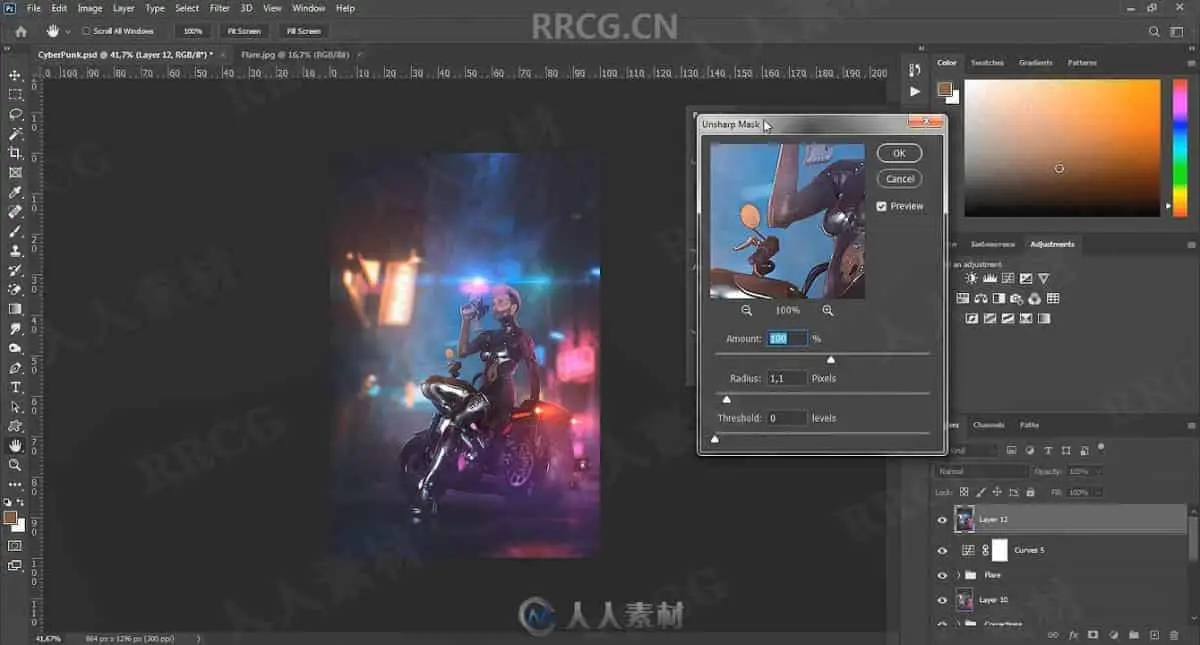1200x645 pixels.
Task: Select the Healing Brush tool
Action: (x=15, y=211)
